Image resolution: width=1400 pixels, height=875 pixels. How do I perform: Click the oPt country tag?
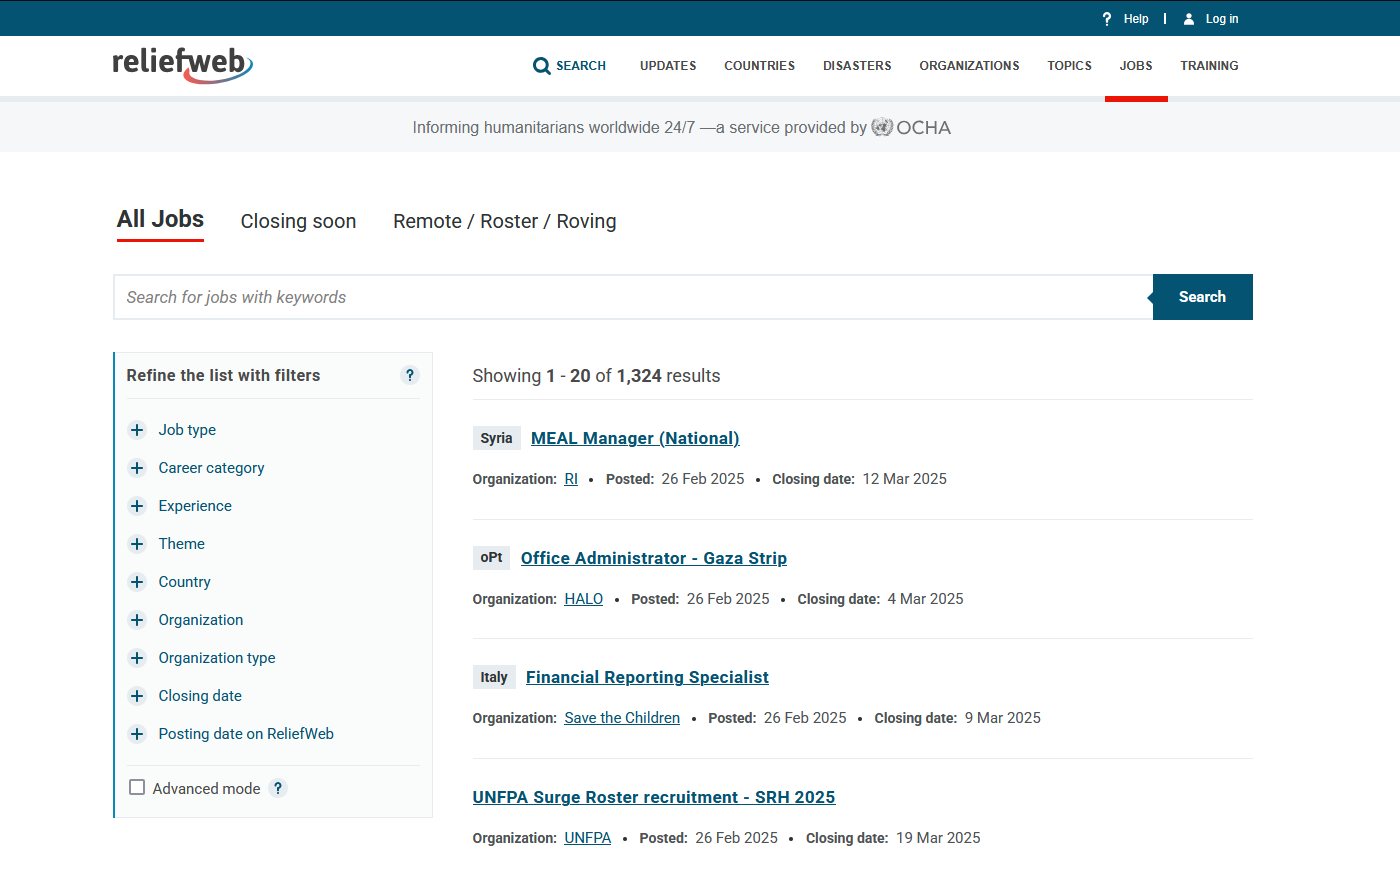coord(491,557)
